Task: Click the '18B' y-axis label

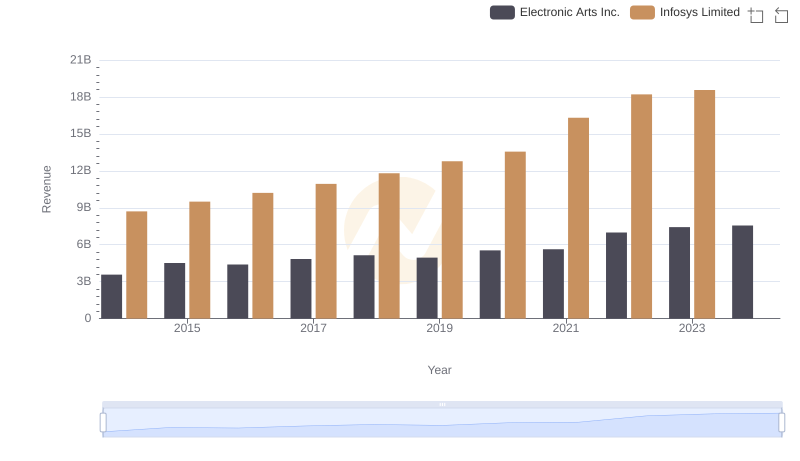Action: click(x=81, y=97)
